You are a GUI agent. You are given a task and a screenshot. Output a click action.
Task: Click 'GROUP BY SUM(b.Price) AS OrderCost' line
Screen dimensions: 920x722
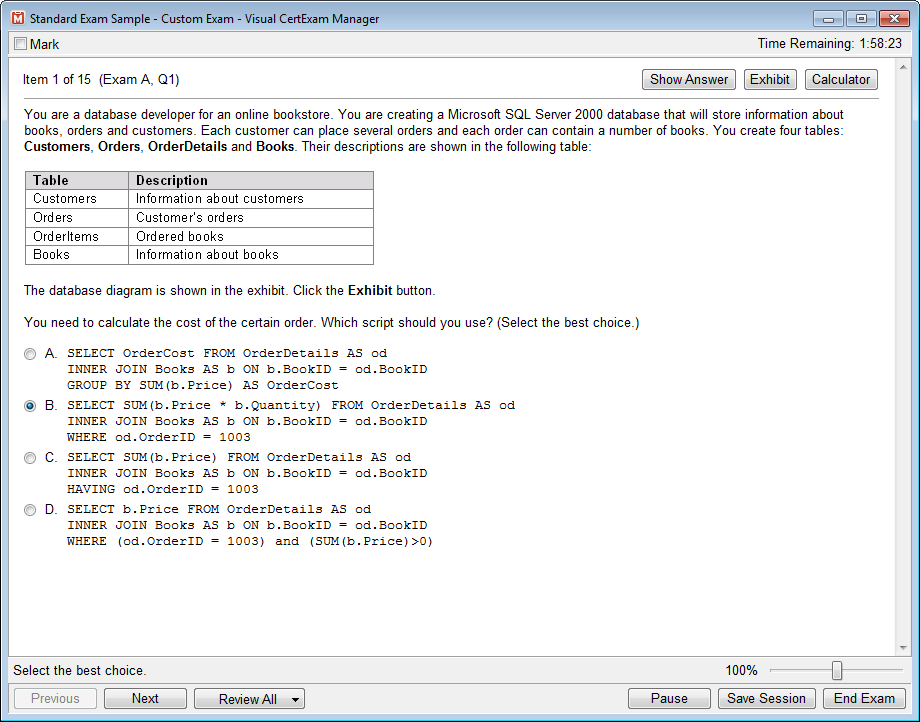[x=202, y=385]
